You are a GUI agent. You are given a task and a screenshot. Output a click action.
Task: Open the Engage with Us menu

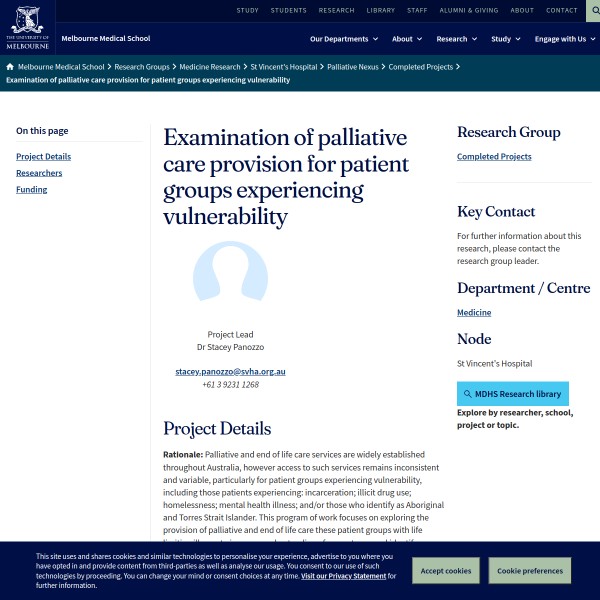(565, 39)
